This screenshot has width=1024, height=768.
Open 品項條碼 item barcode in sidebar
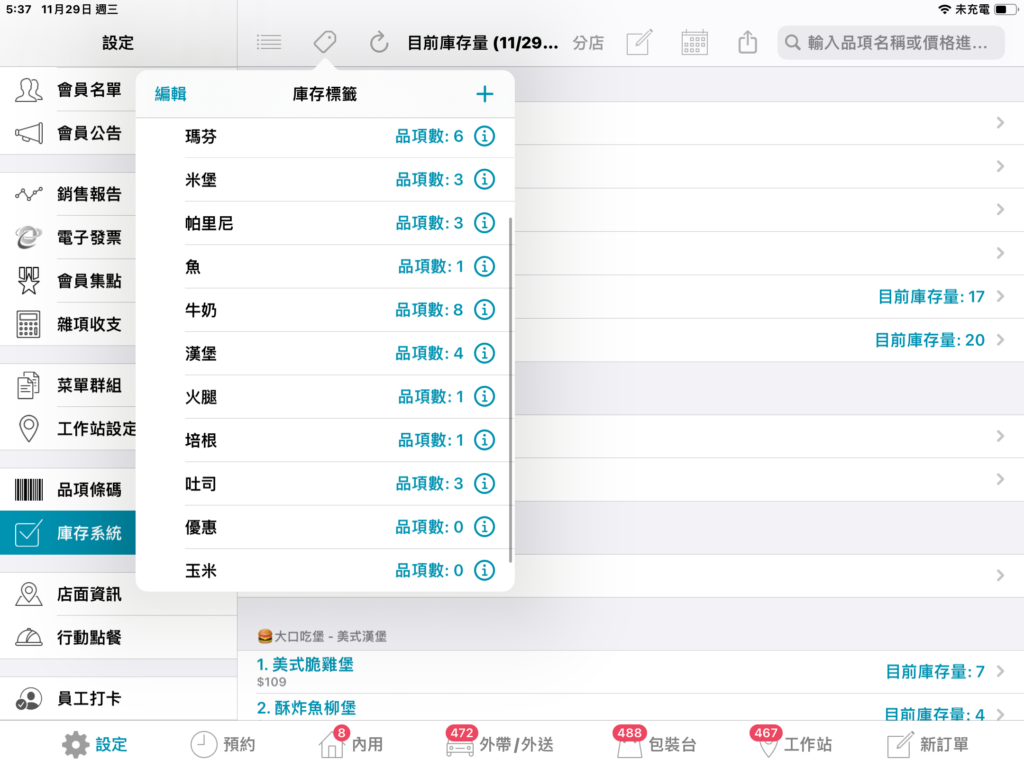click(68, 490)
